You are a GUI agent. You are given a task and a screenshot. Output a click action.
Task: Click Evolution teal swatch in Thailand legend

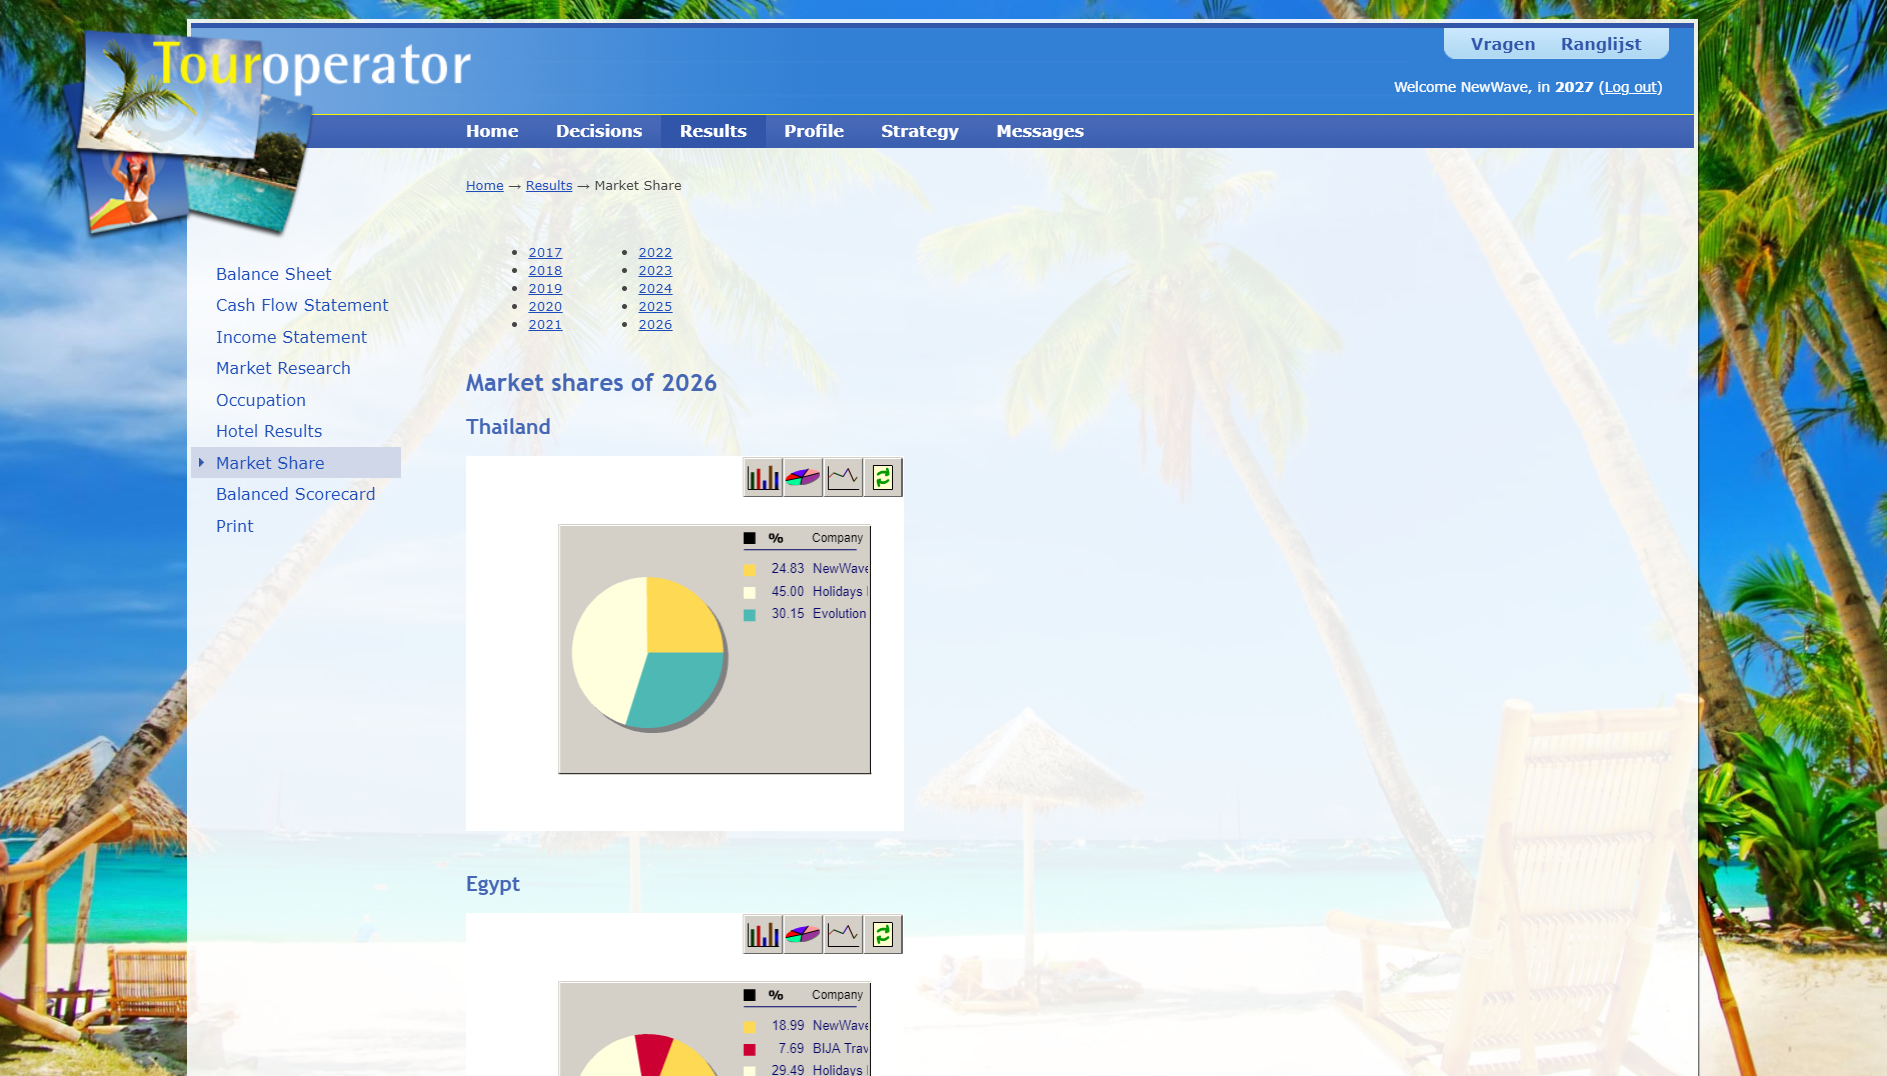click(x=749, y=615)
